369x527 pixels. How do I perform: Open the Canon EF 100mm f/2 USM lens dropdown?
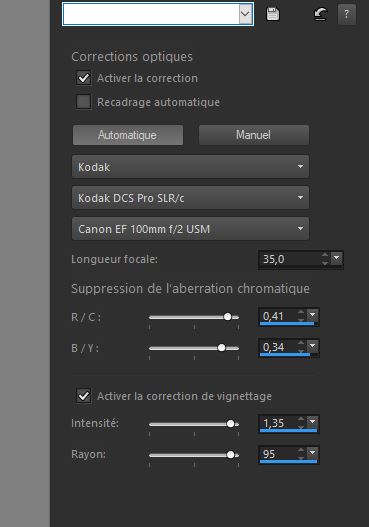coord(190,229)
